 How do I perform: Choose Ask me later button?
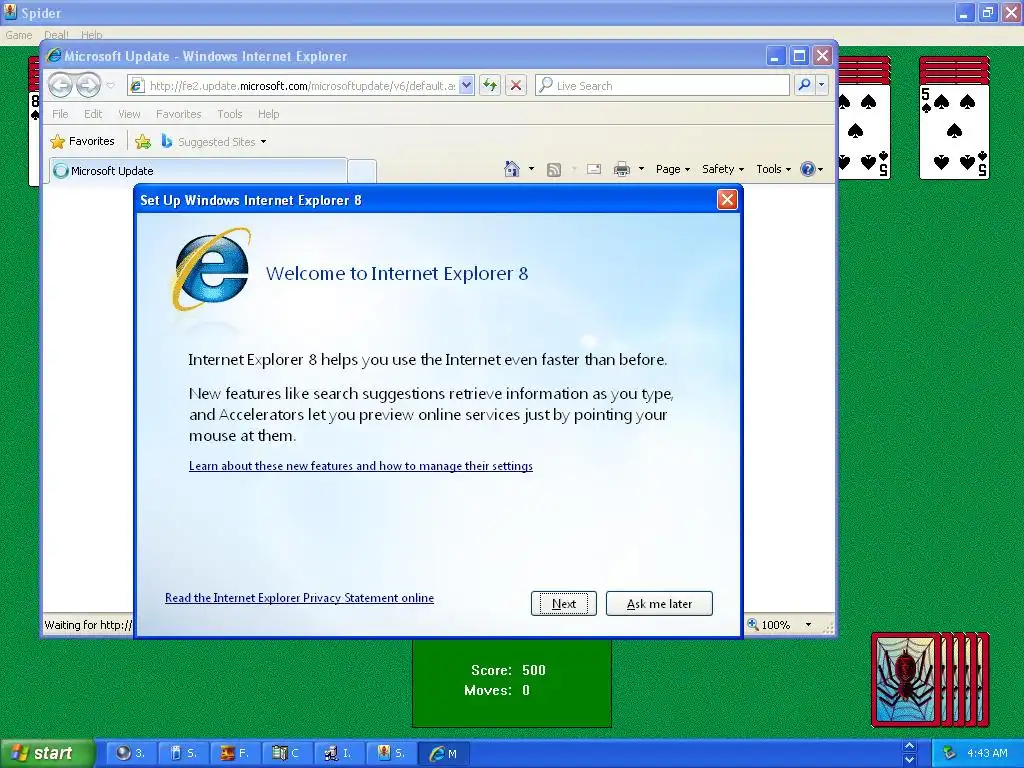click(x=659, y=603)
